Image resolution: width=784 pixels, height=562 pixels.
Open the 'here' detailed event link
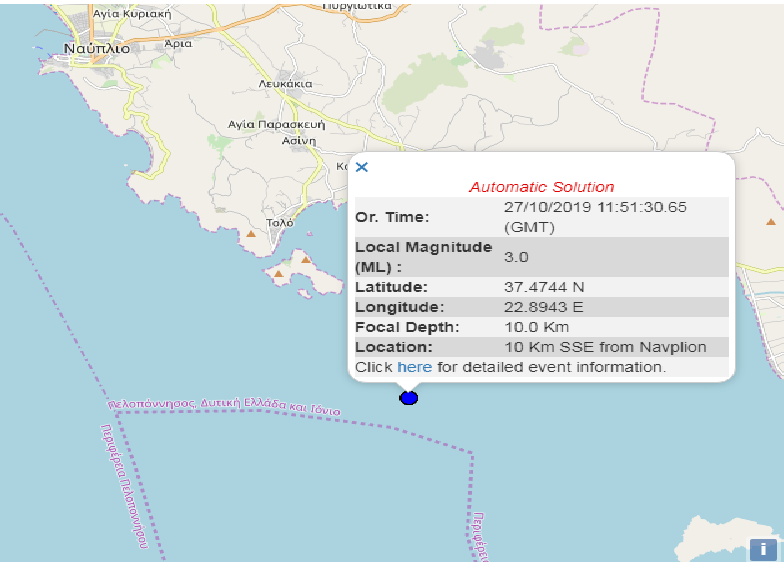[x=414, y=367]
